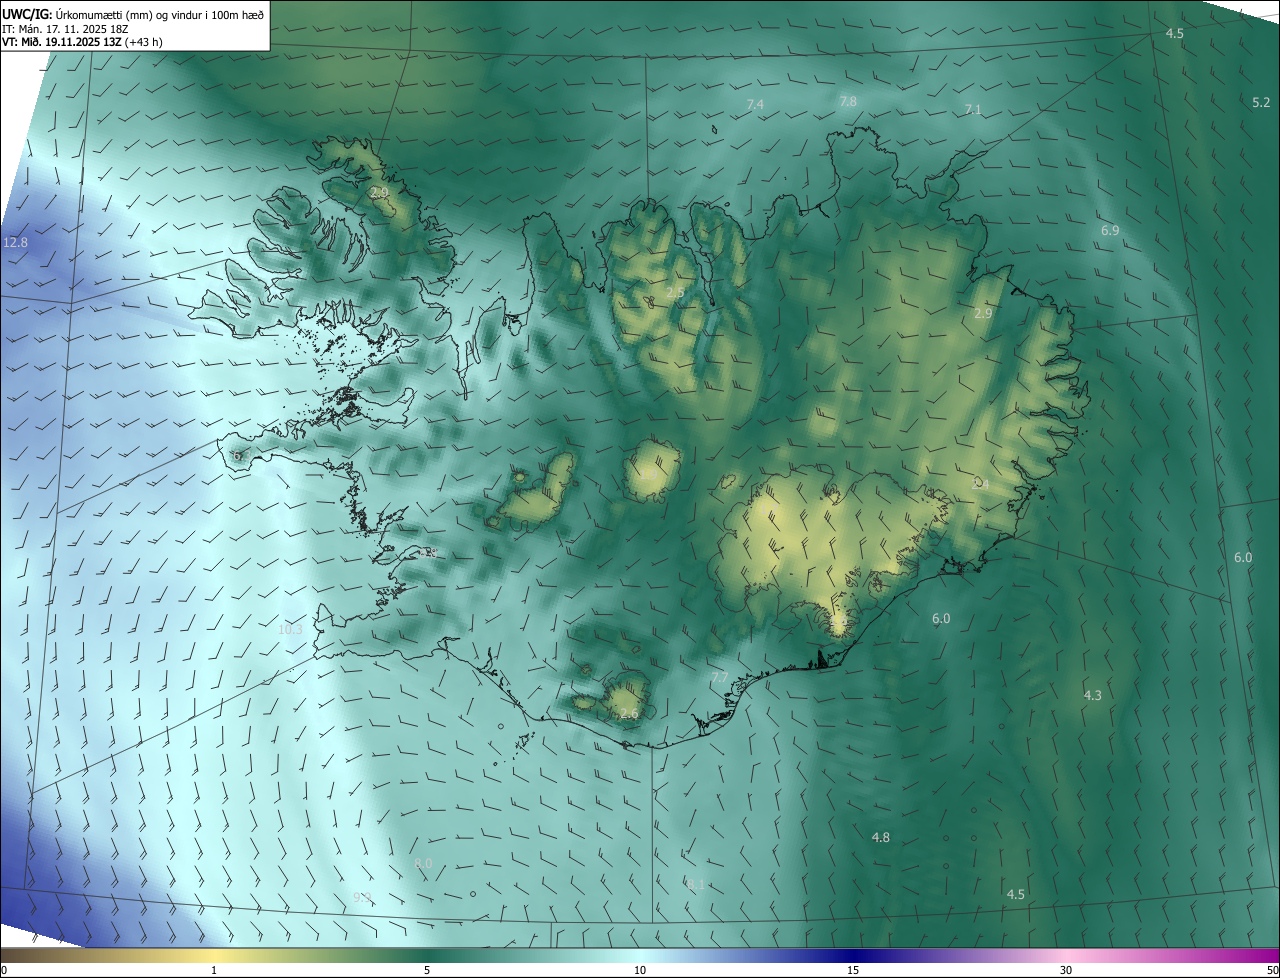Select the 2.4 value label
Image resolution: width=1280 pixels, height=978 pixels.
981,484
